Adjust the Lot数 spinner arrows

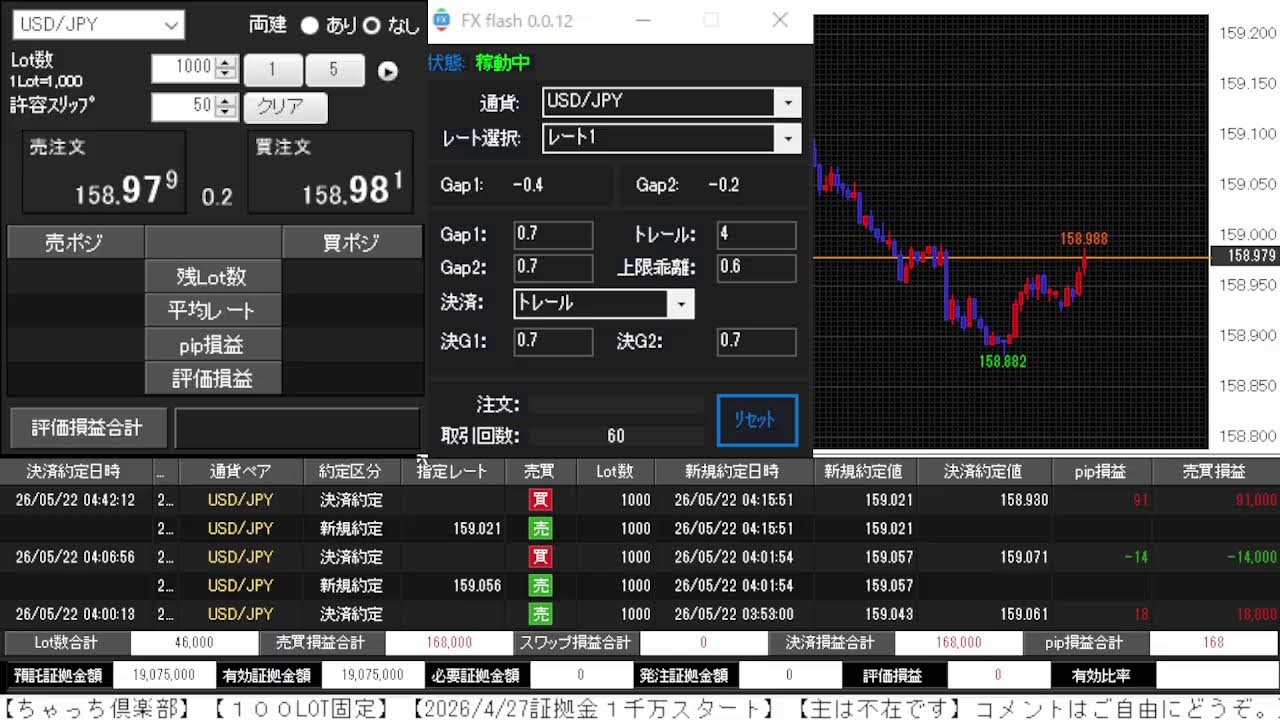point(226,68)
